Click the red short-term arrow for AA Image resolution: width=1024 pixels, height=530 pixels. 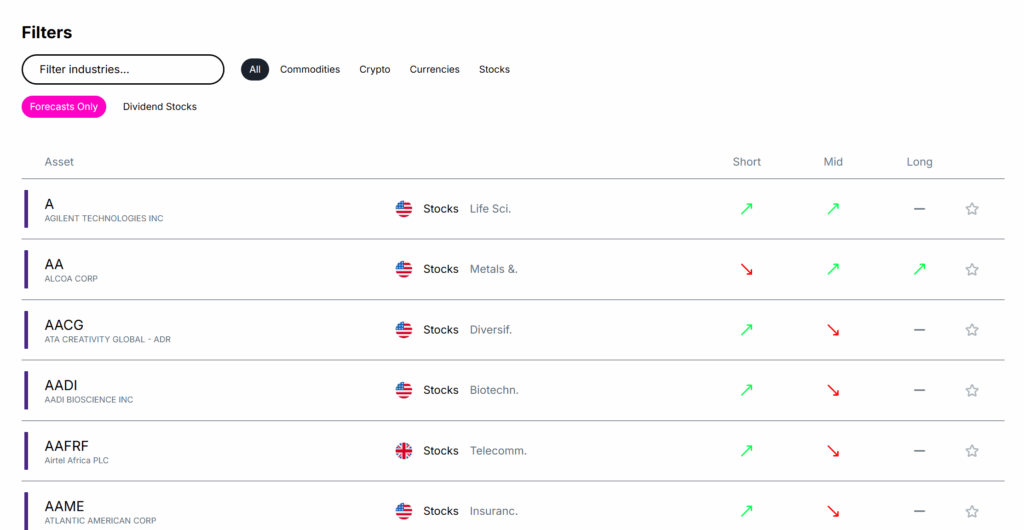click(746, 269)
